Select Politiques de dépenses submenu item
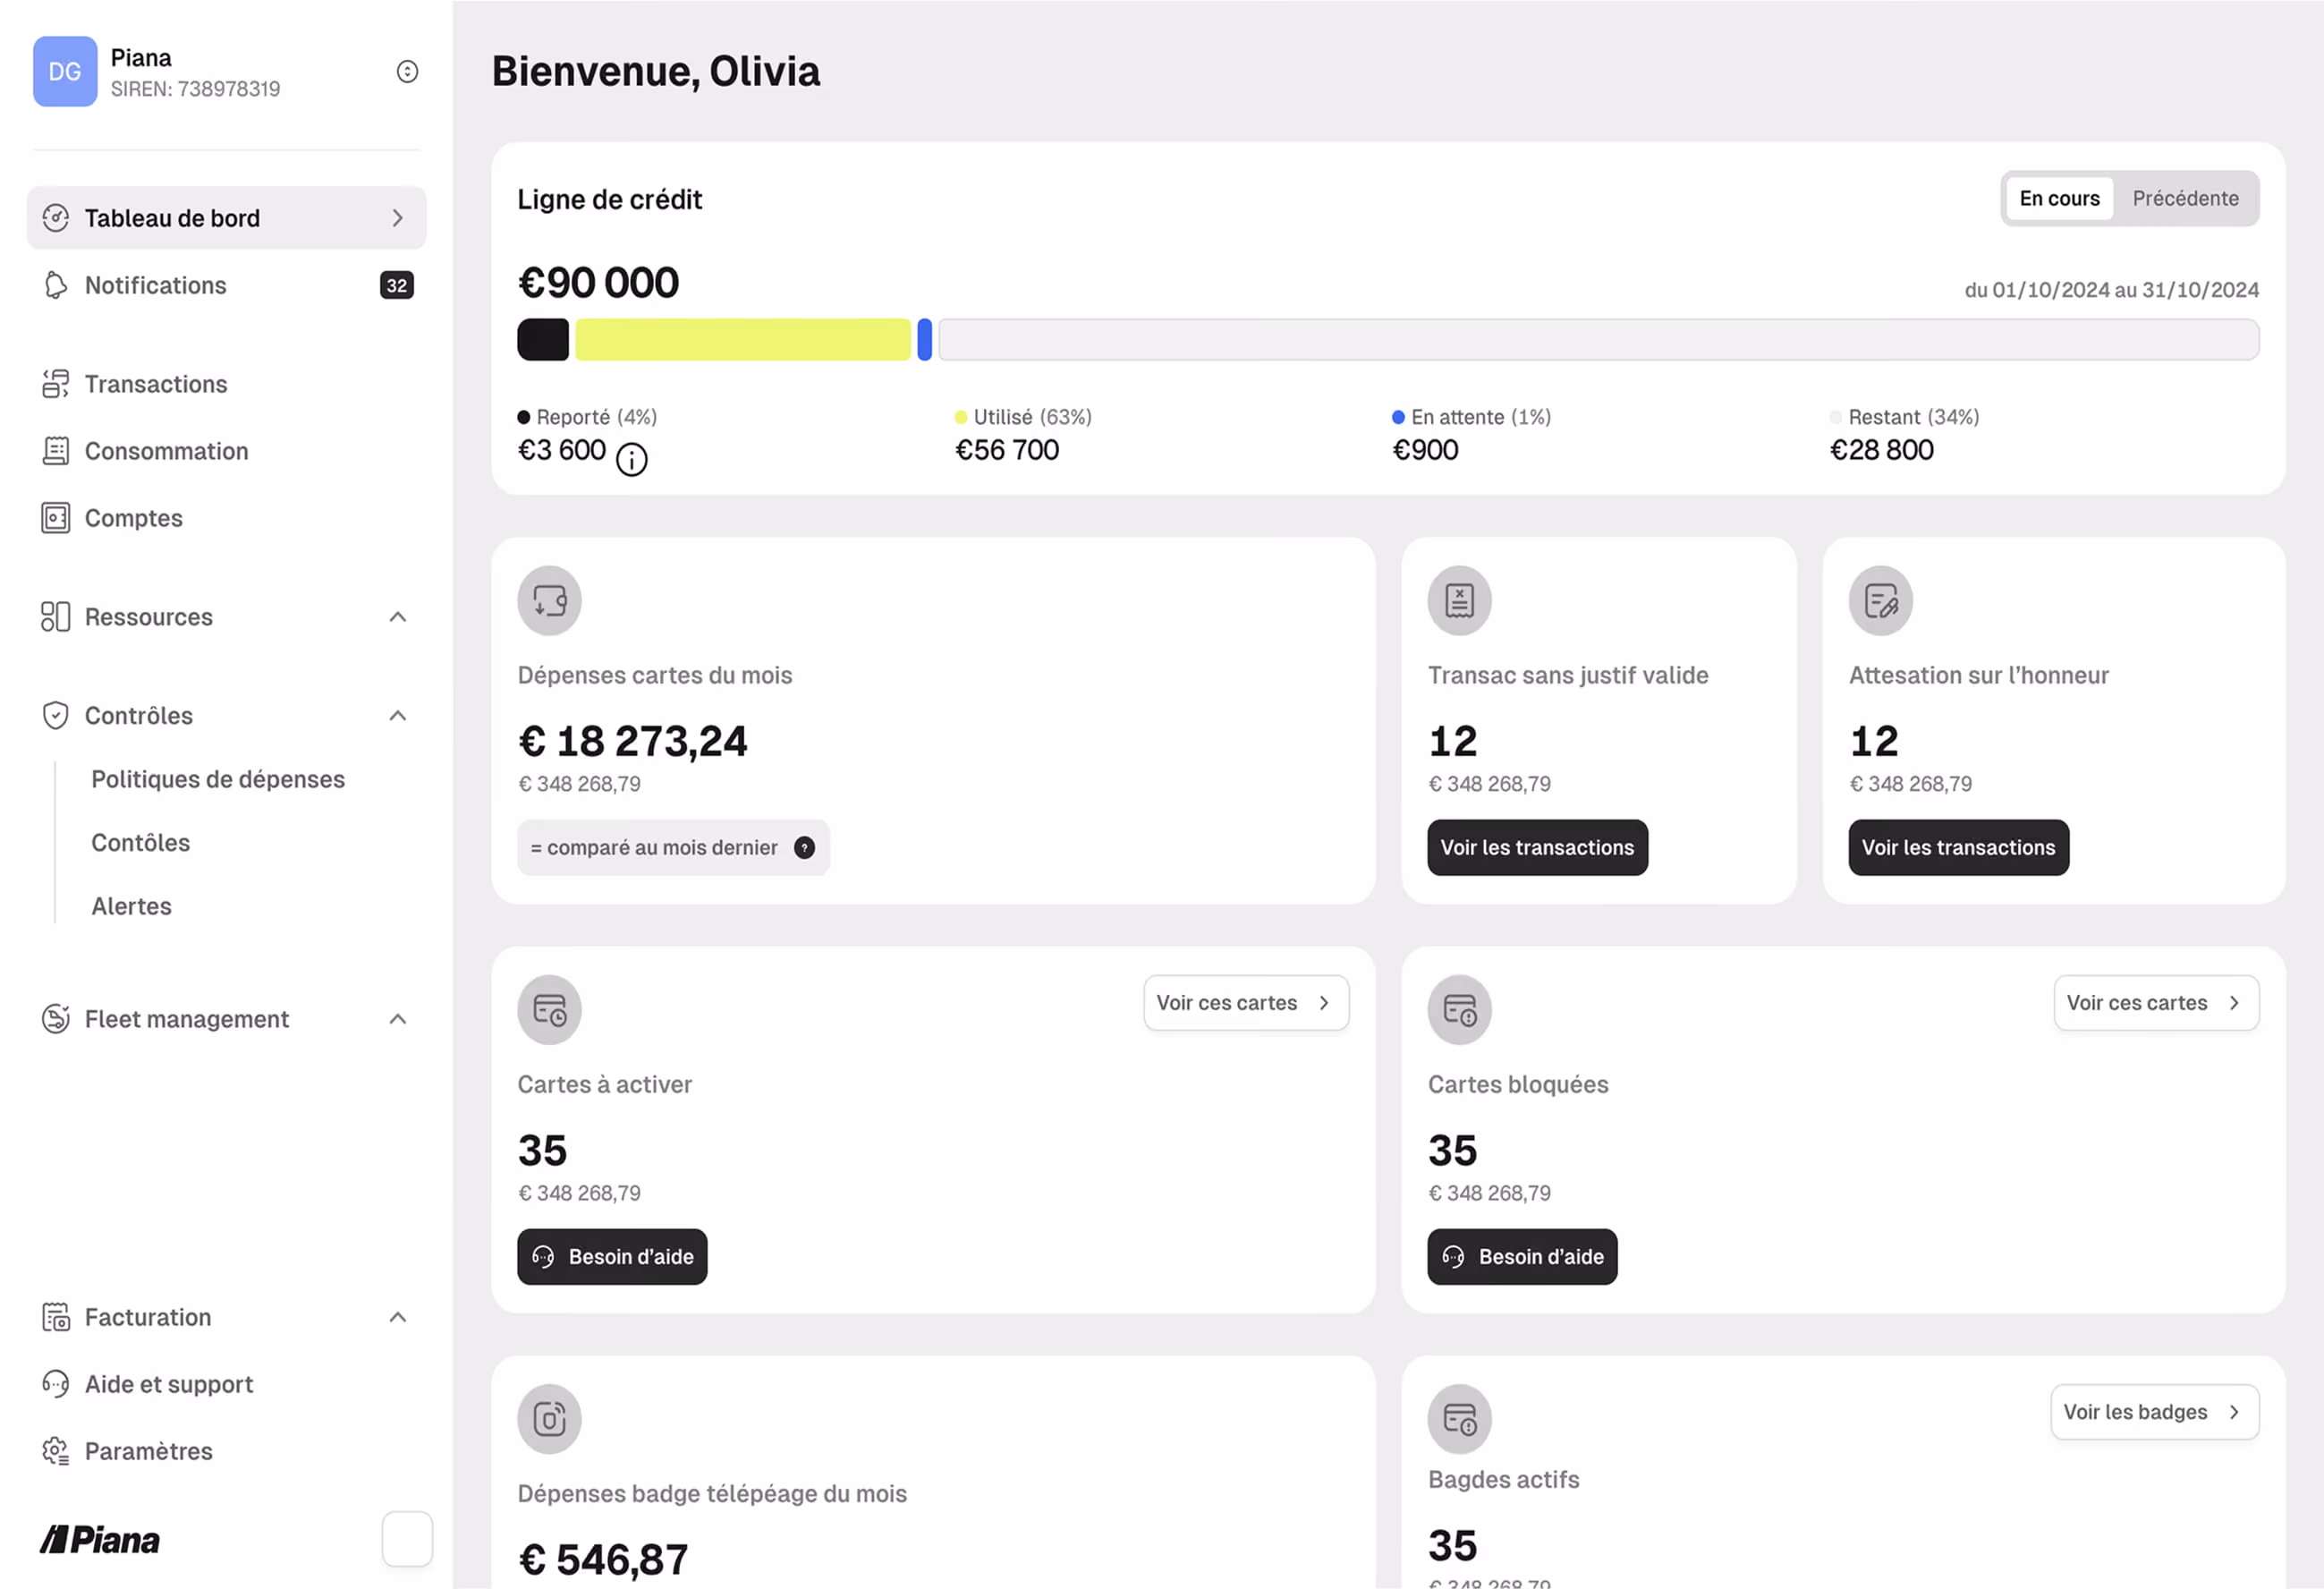This screenshot has height=1589, width=2324. [218, 779]
